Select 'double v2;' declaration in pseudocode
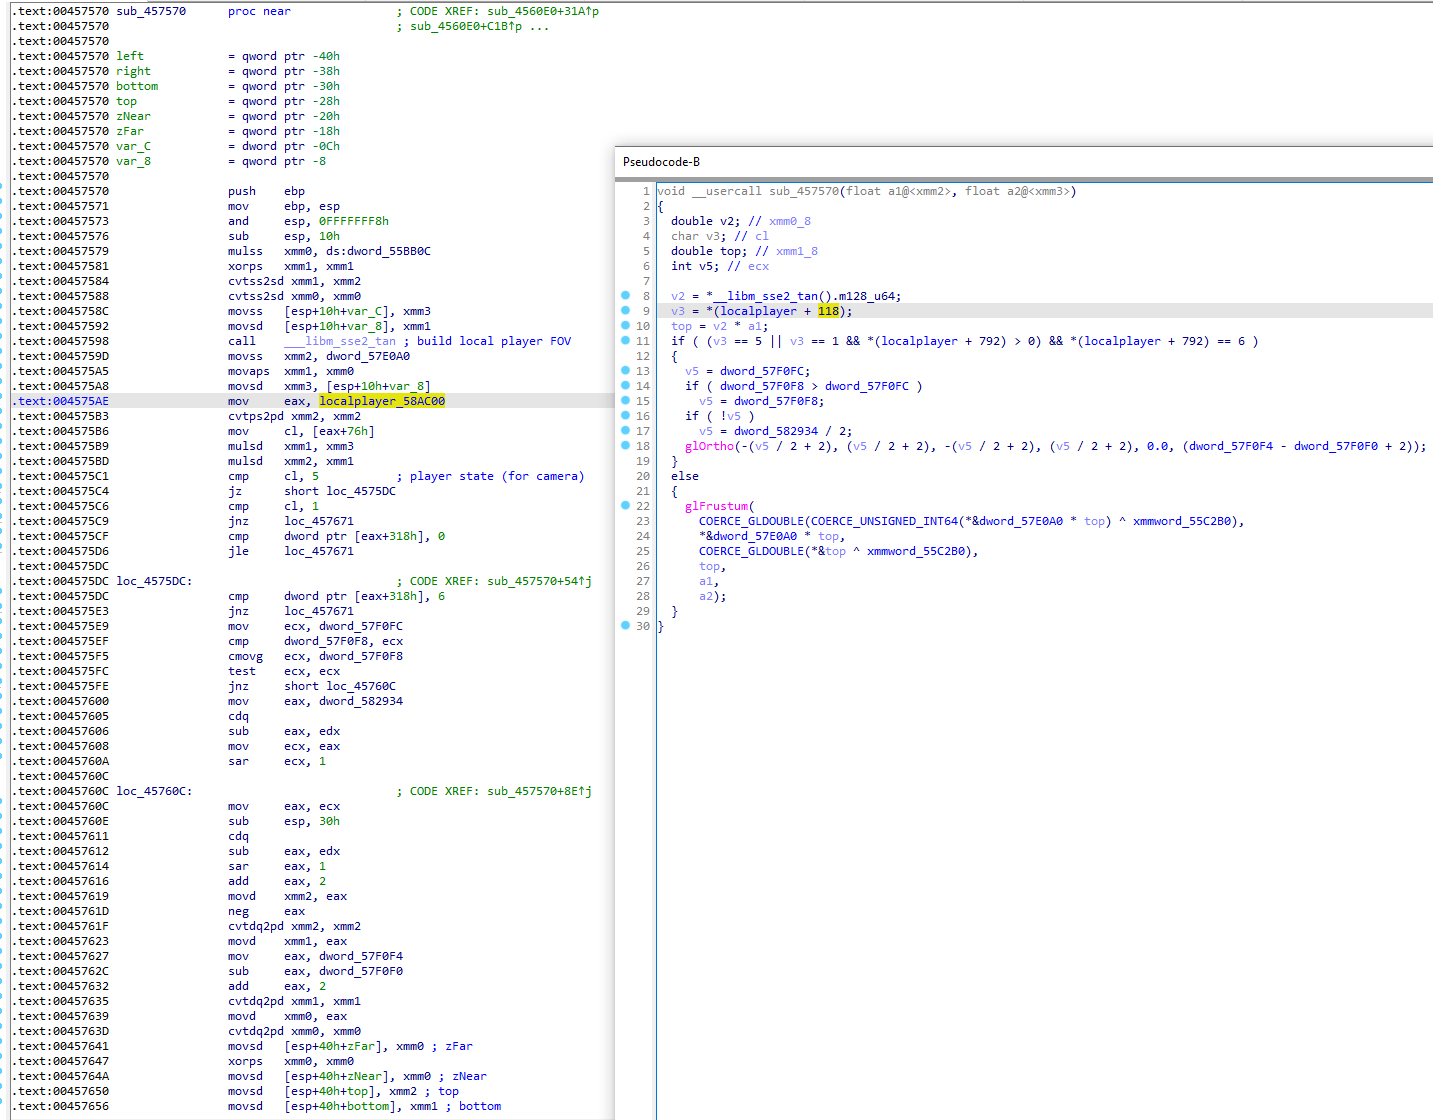 pyautogui.click(x=706, y=221)
